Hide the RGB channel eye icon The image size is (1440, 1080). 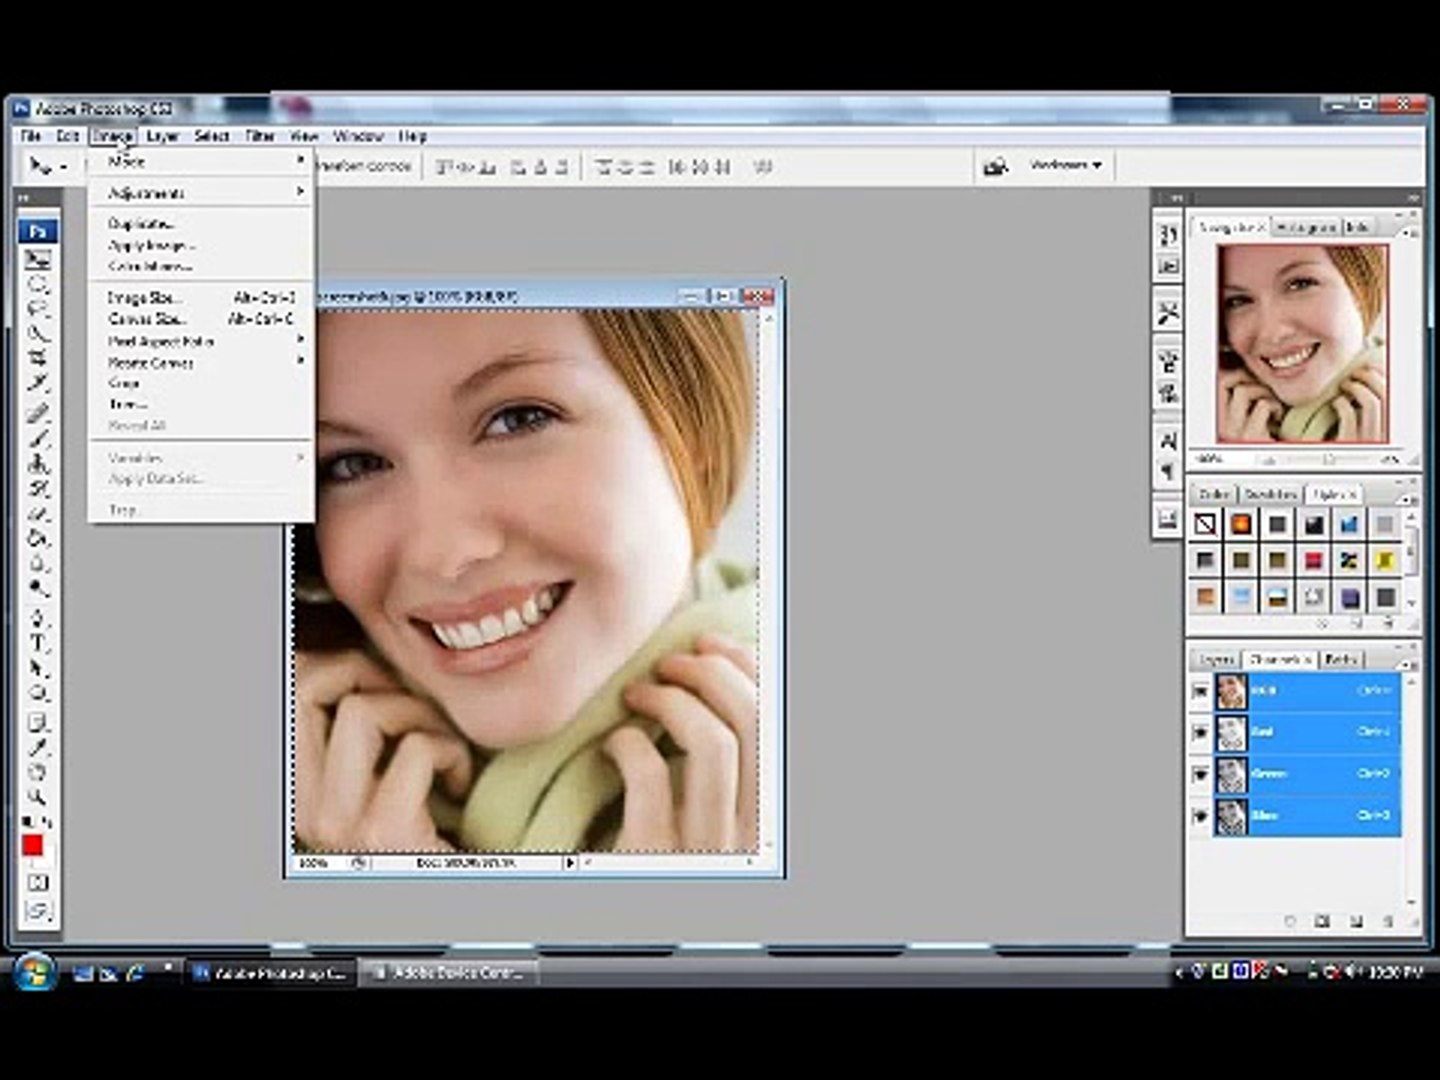[1200, 691]
